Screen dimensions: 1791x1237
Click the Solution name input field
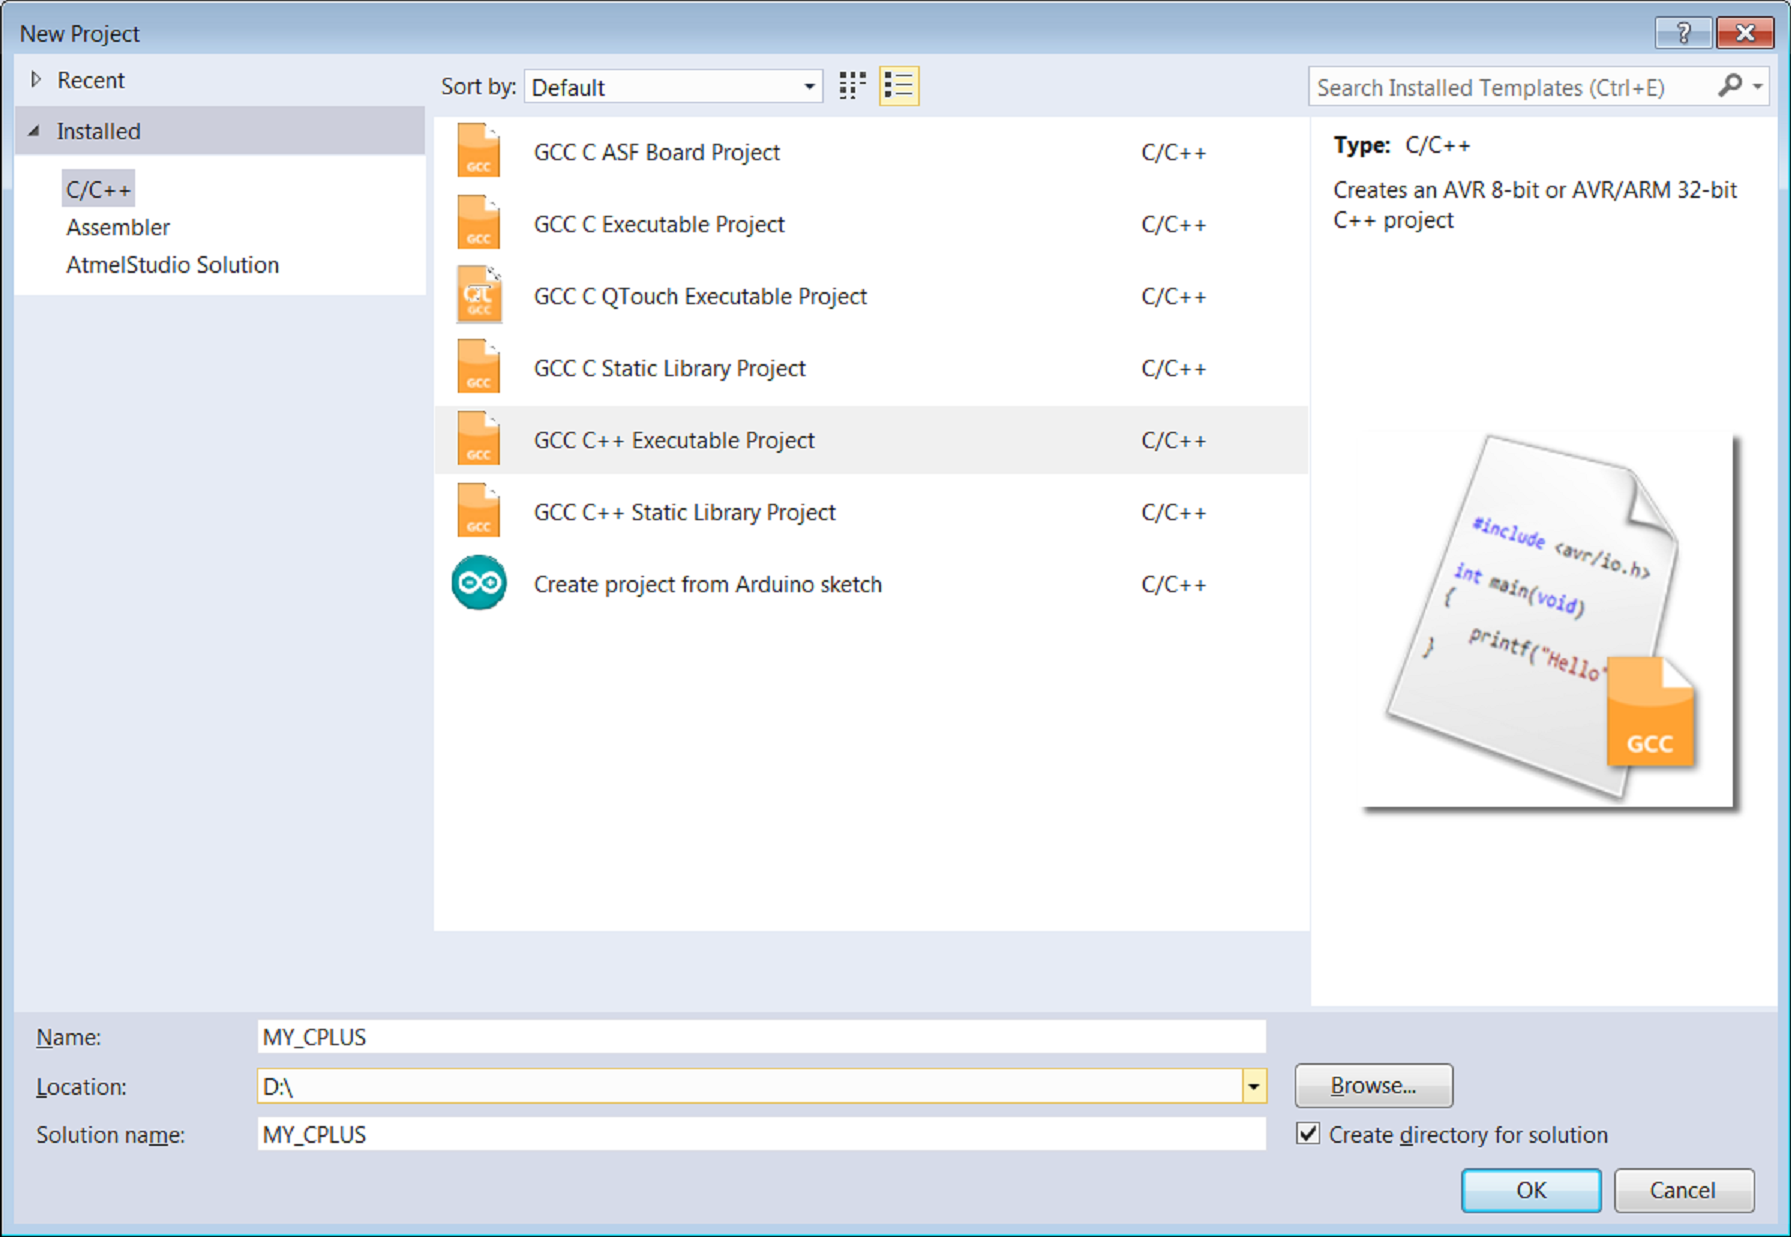point(761,1134)
